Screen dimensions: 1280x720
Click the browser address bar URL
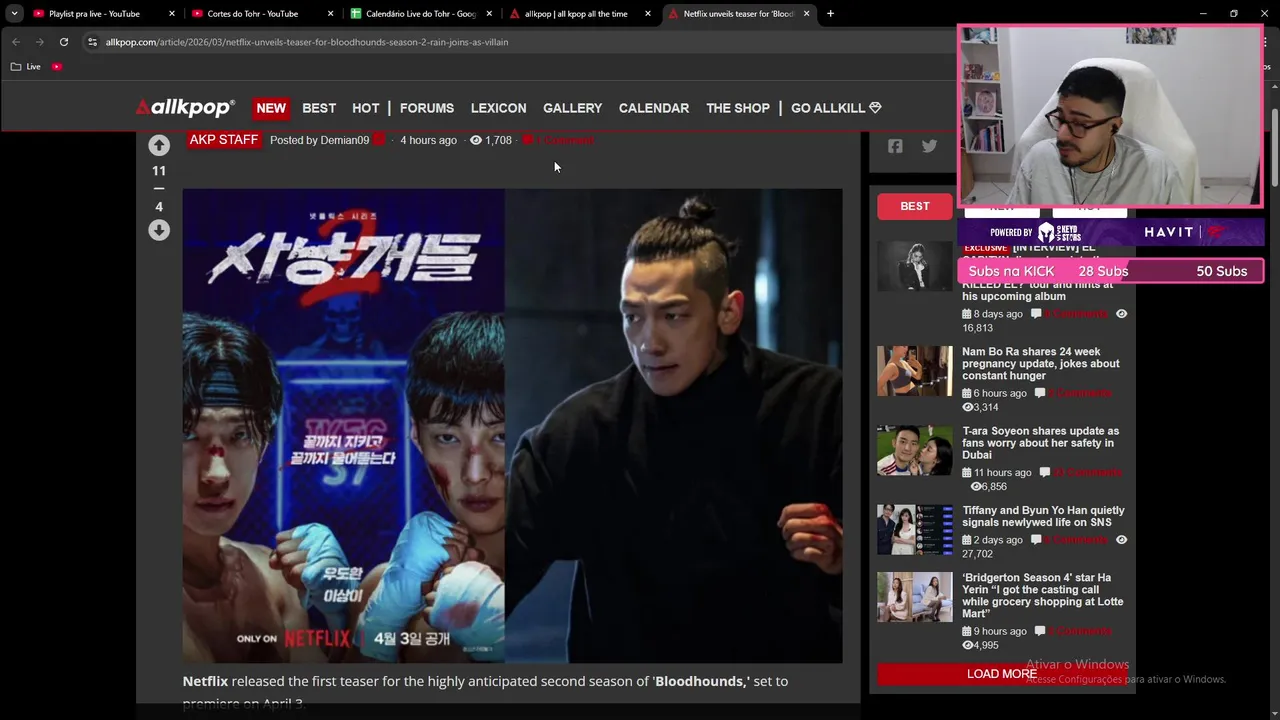point(307,42)
